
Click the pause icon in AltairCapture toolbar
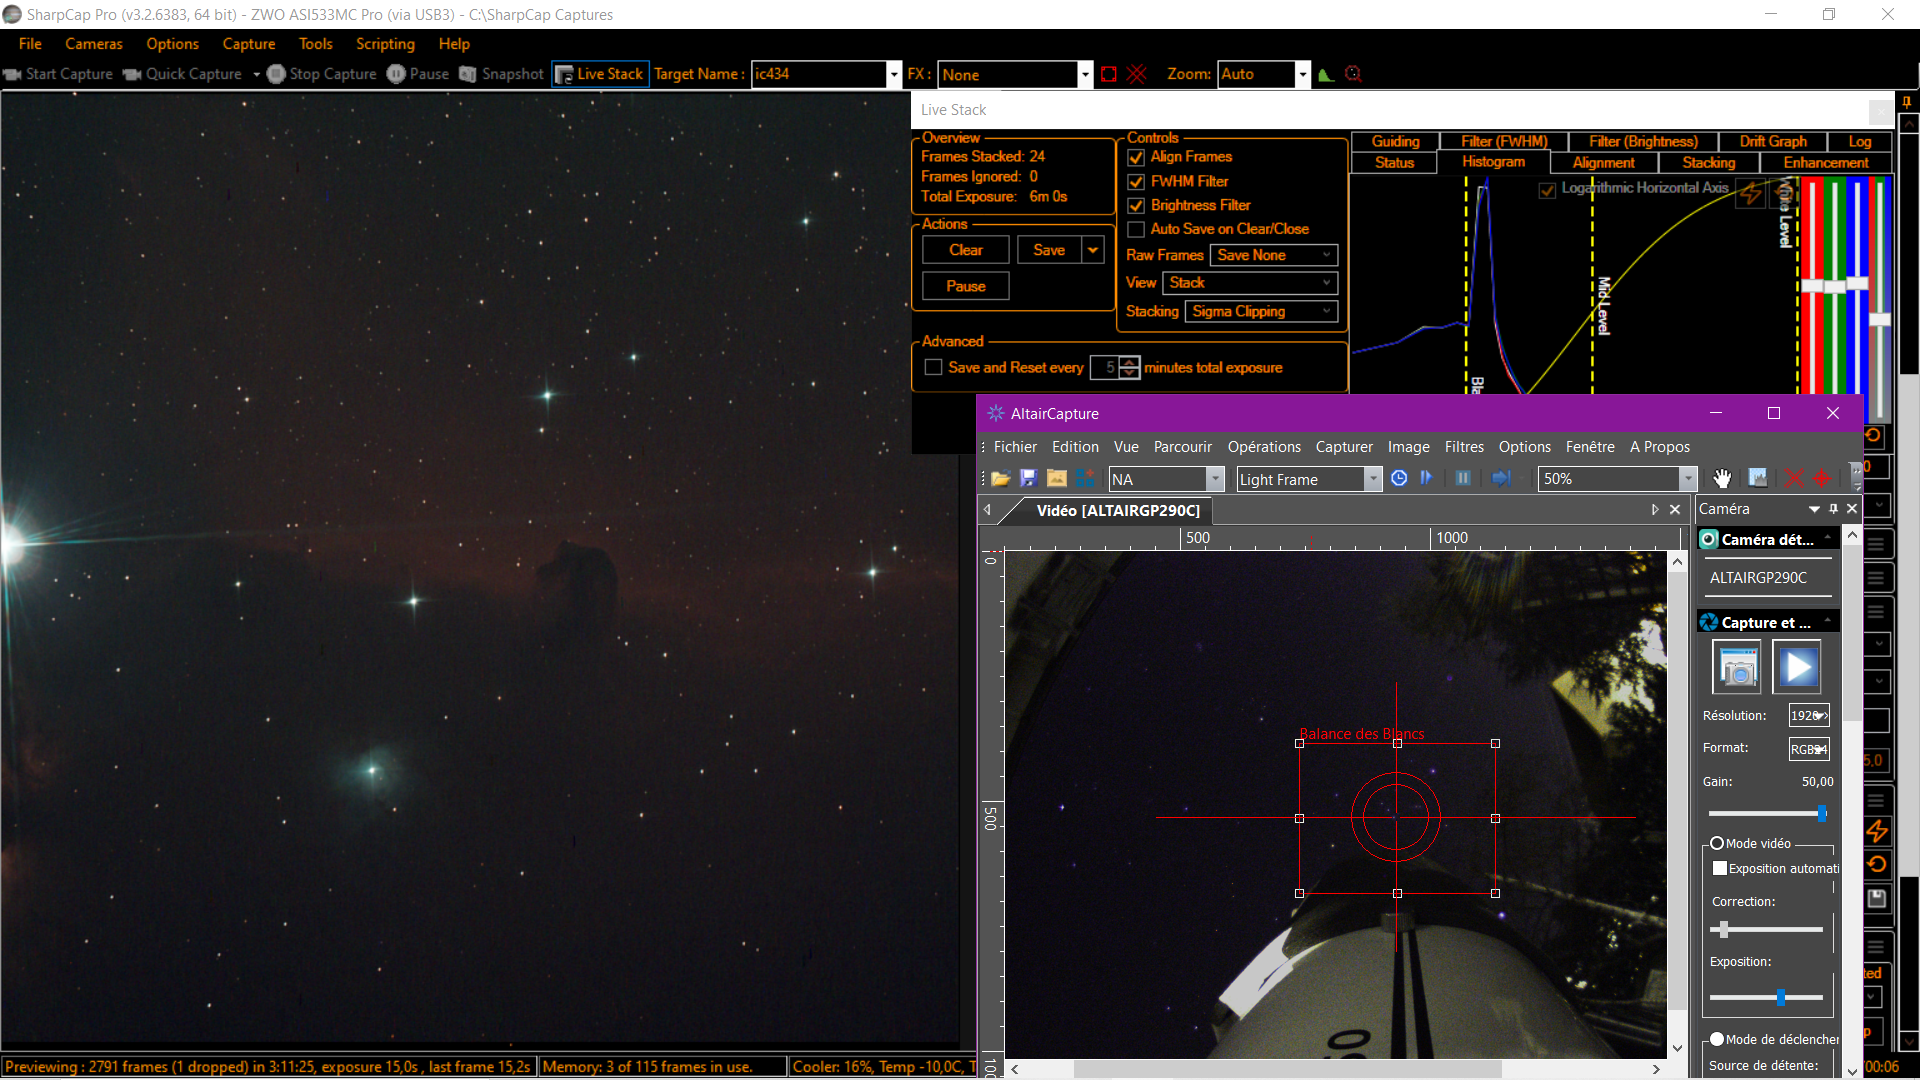(1463, 479)
